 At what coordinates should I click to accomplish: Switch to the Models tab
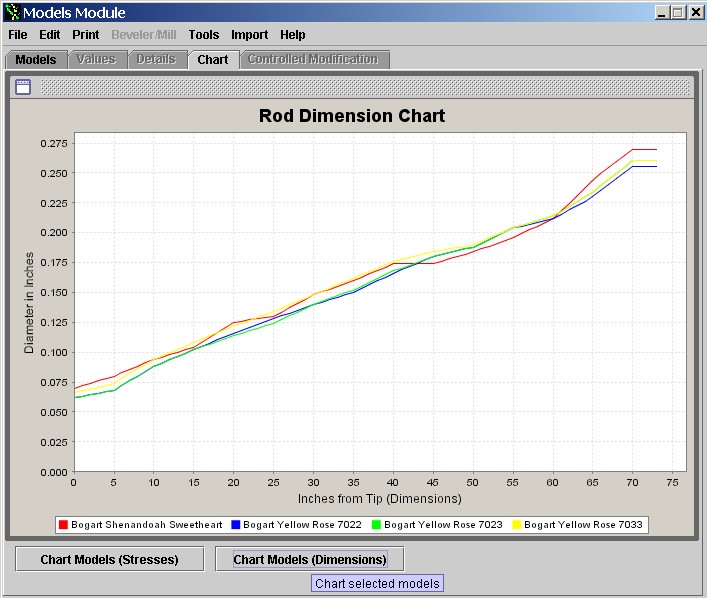[36, 59]
